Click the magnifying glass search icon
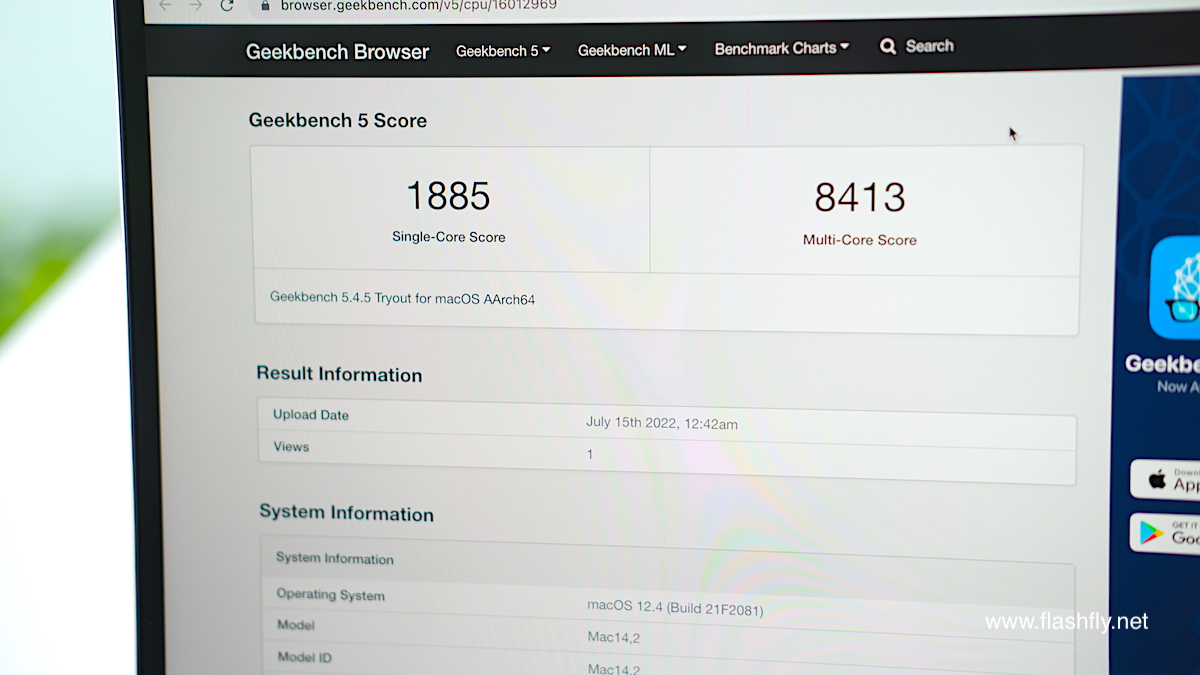Image resolution: width=1200 pixels, height=675 pixels. click(887, 46)
